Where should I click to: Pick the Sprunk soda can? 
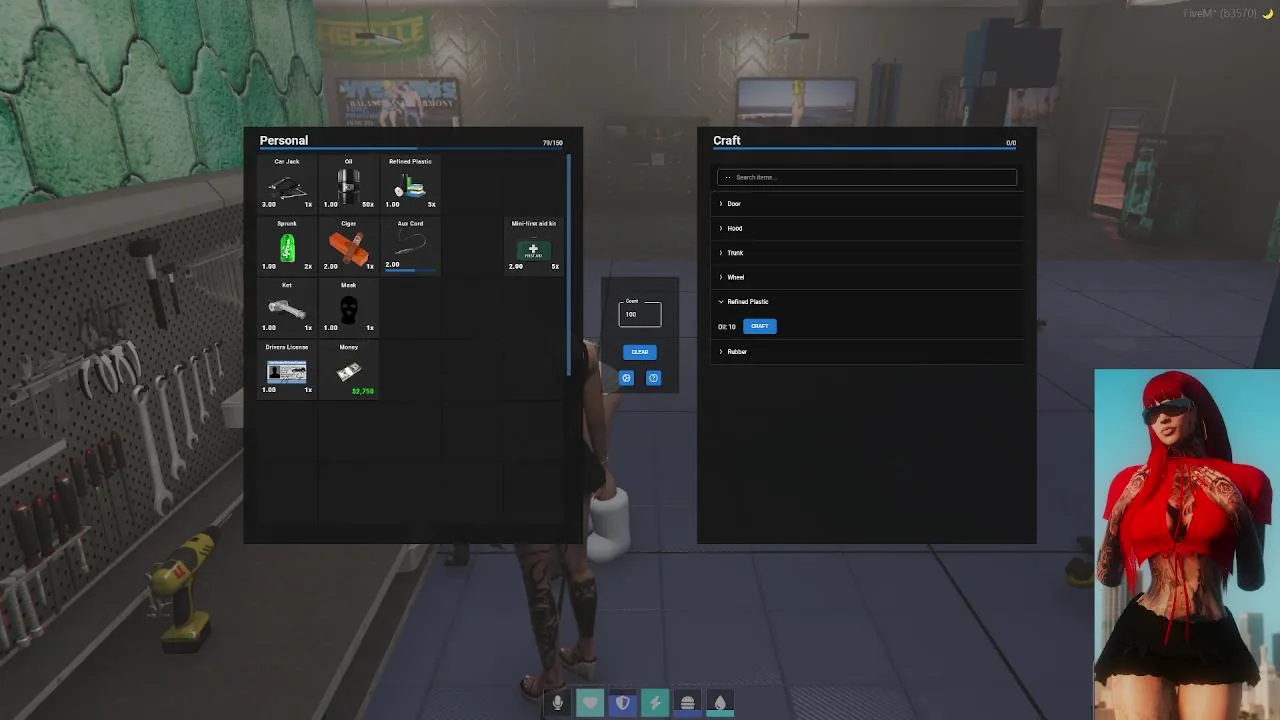[287, 245]
